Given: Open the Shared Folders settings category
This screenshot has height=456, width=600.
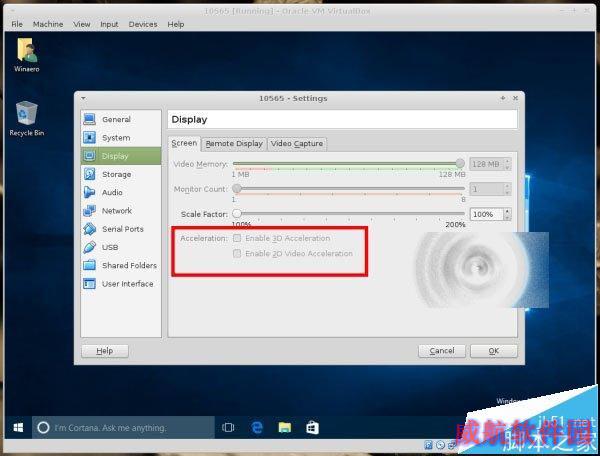Looking at the screenshot, I should (121, 265).
